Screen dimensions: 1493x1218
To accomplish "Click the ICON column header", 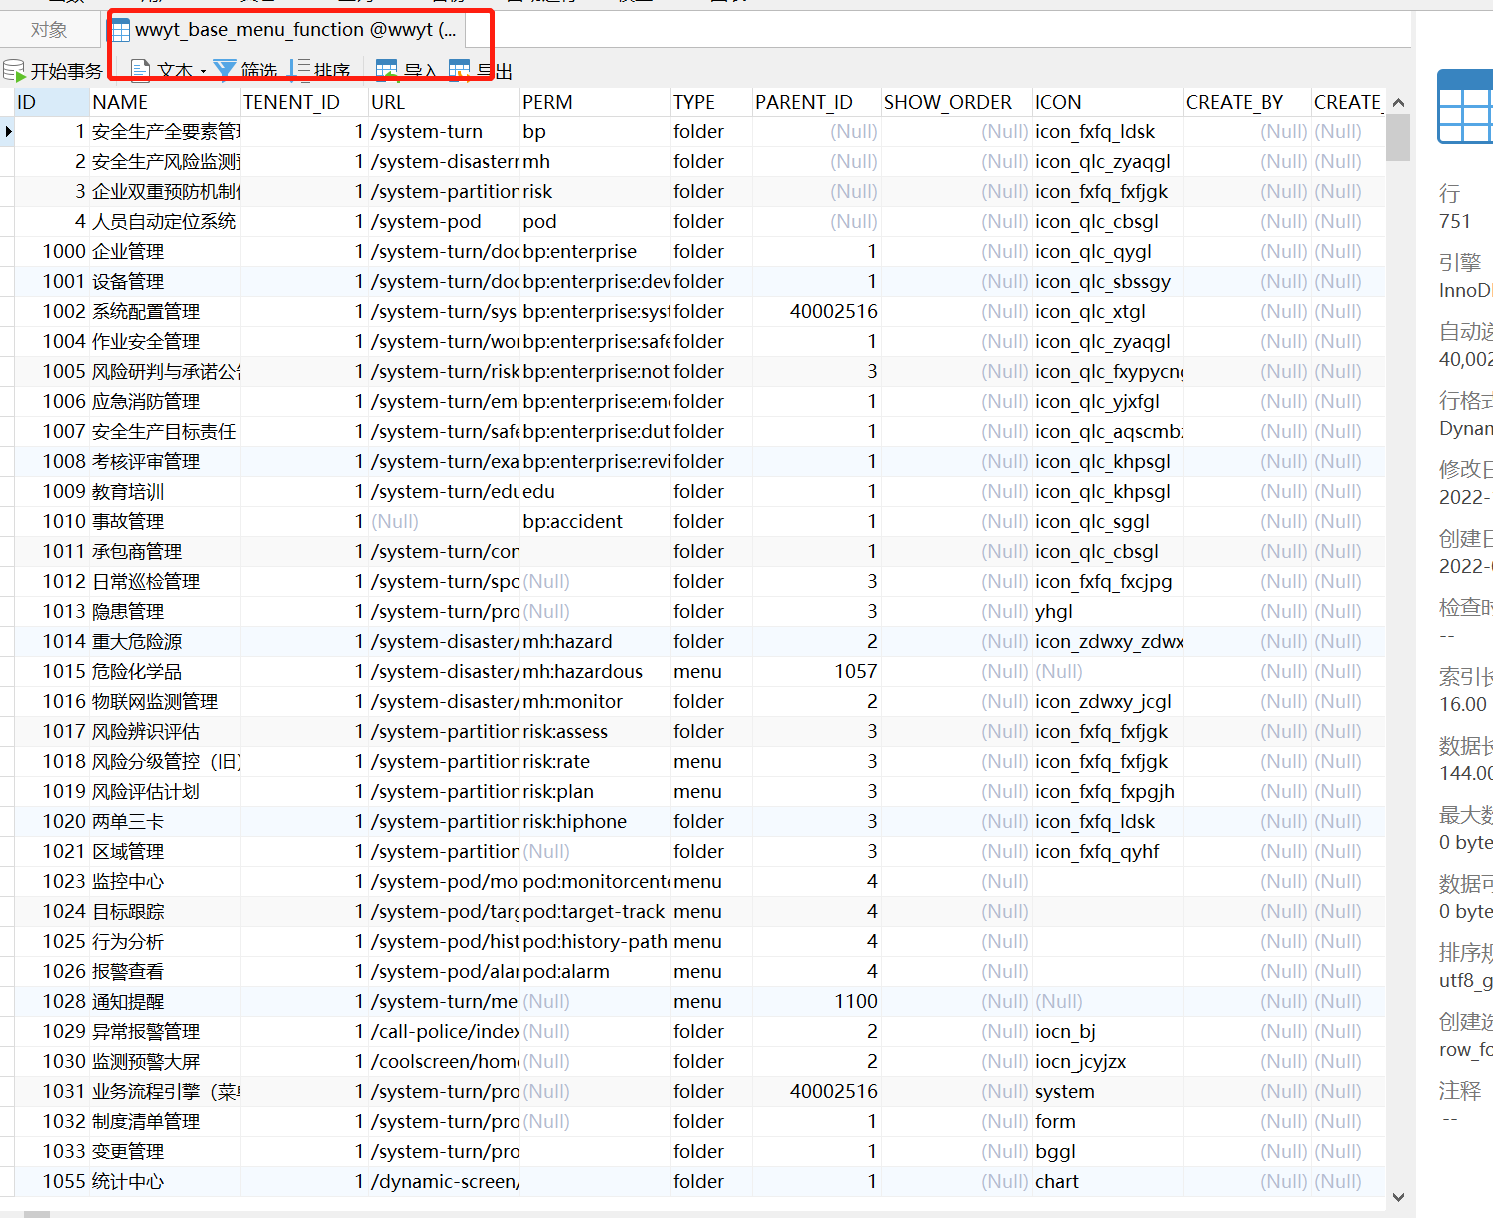I will [1107, 102].
